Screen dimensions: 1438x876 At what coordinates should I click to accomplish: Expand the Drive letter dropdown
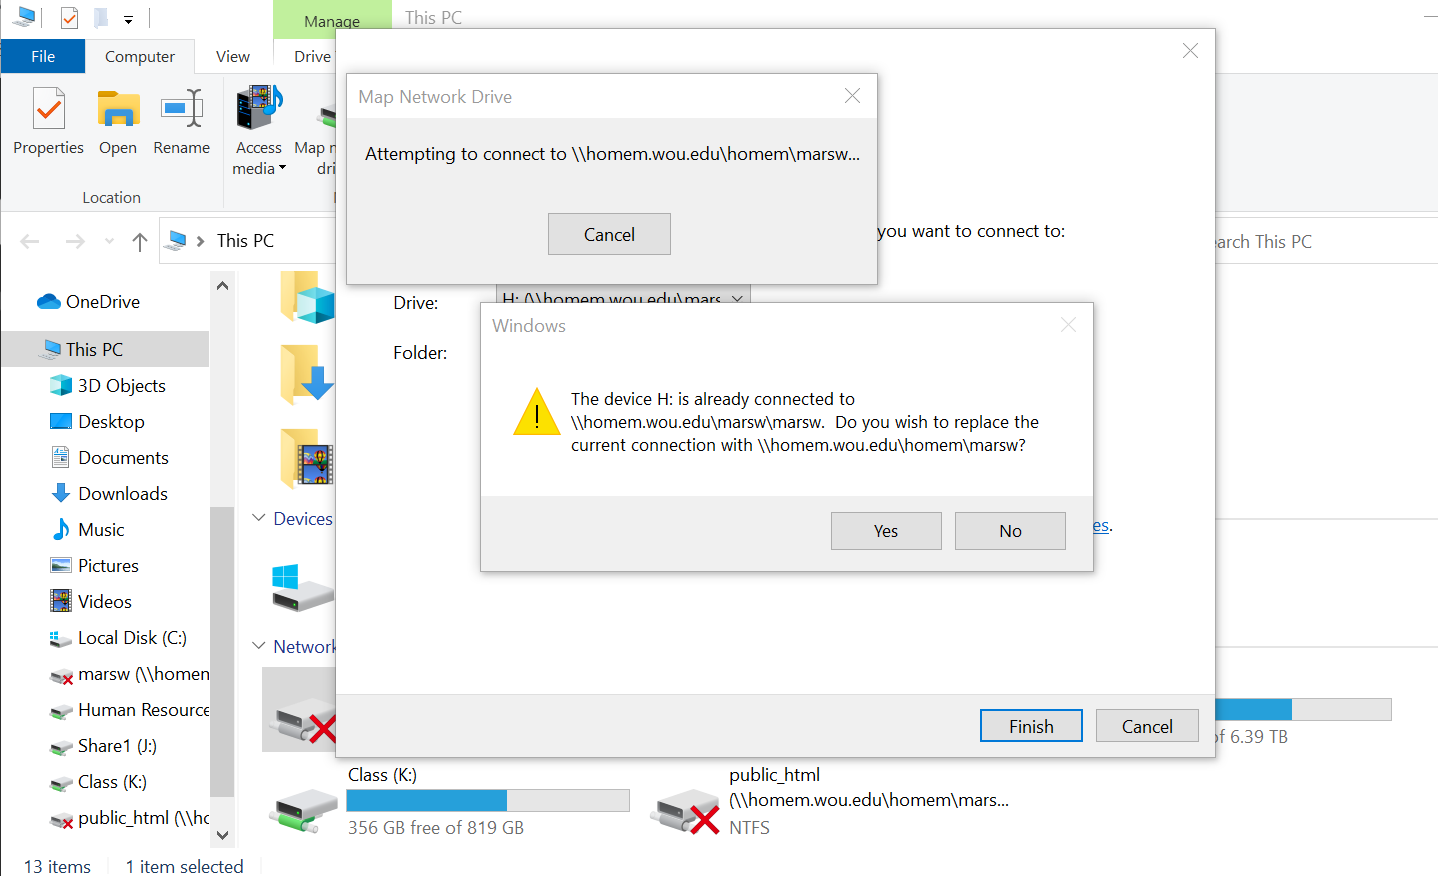click(737, 298)
